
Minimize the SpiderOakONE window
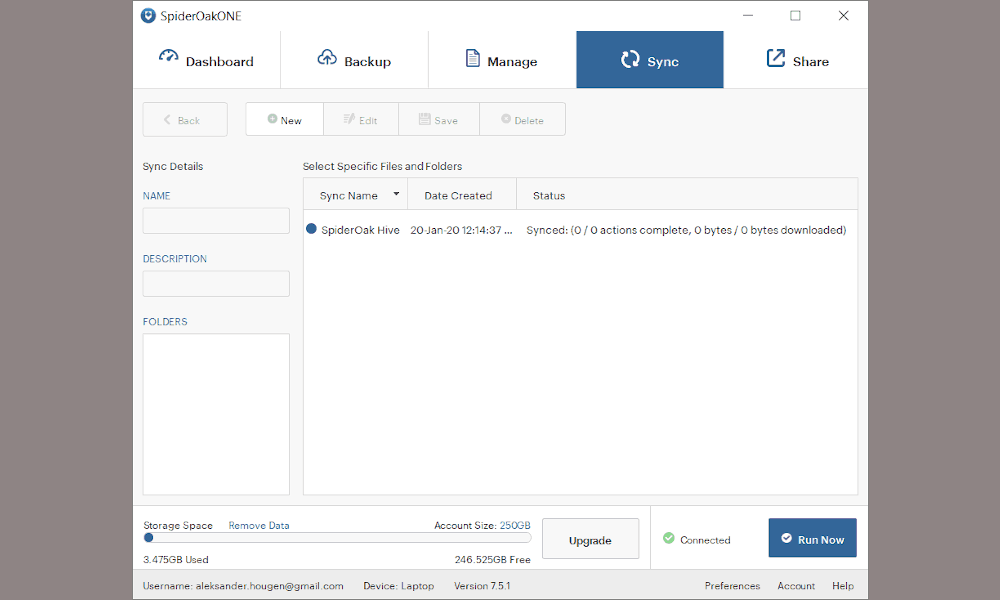[x=748, y=15]
